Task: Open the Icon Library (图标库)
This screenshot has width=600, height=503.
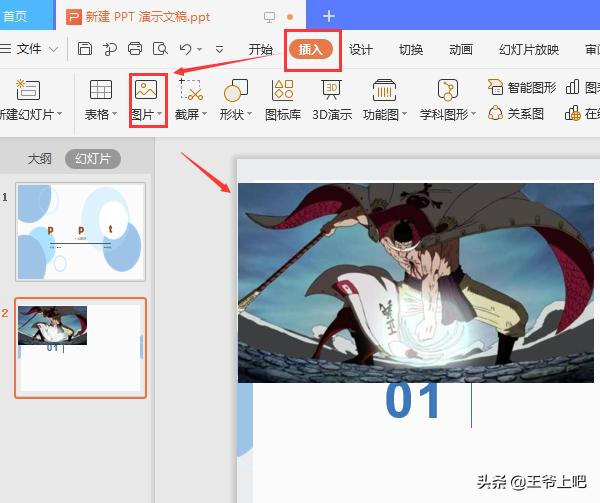Action: pyautogui.click(x=283, y=90)
